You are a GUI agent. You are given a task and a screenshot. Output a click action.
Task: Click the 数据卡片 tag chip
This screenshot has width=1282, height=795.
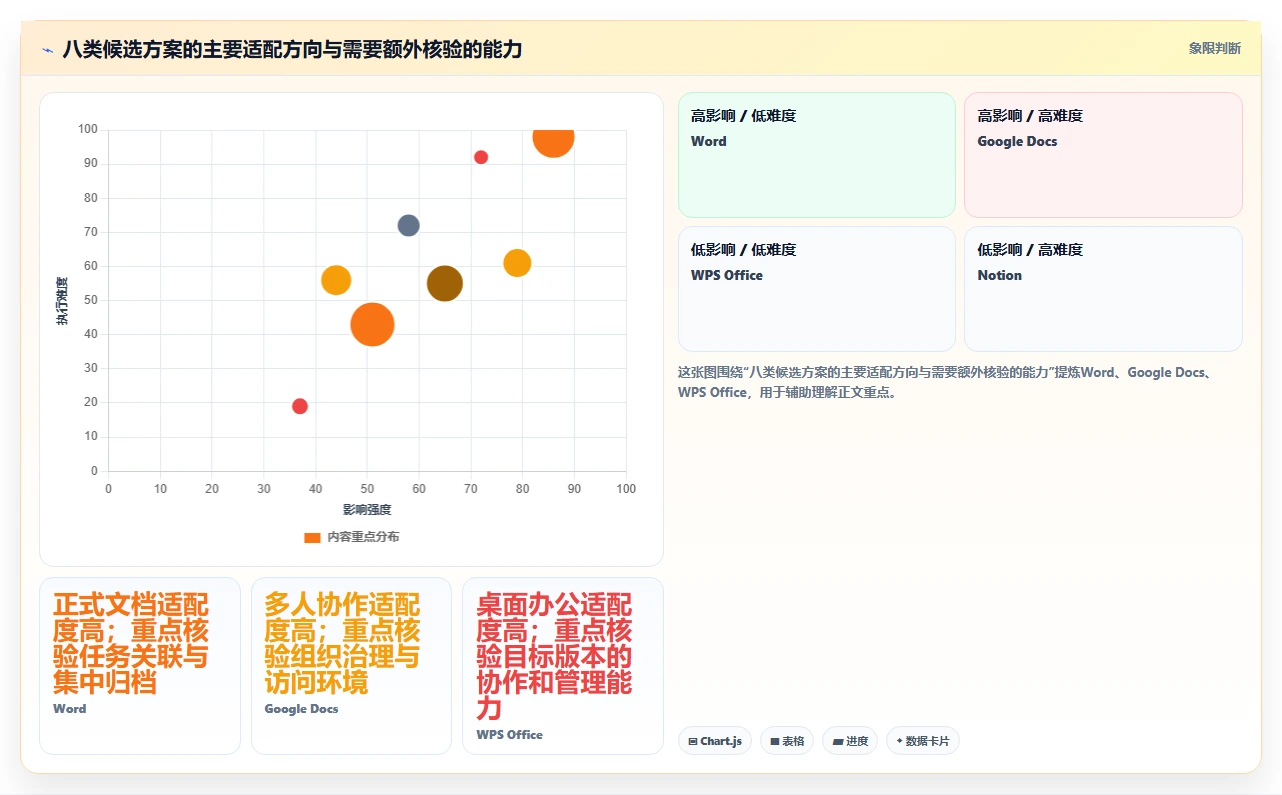point(923,741)
